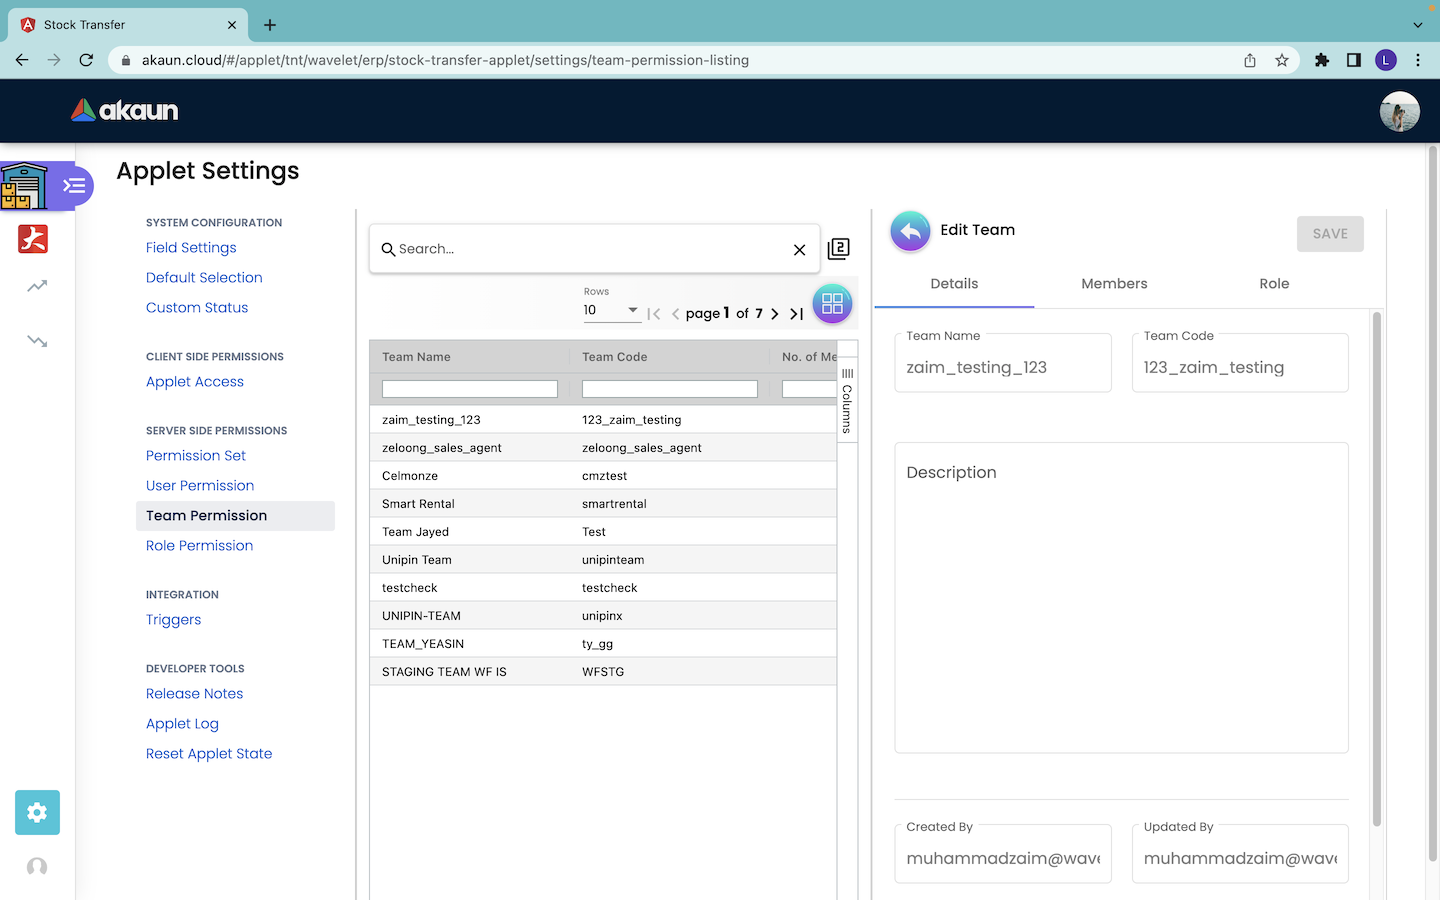Click the back arrow beside Edit Team
This screenshot has height=900, width=1440.
point(910,231)
